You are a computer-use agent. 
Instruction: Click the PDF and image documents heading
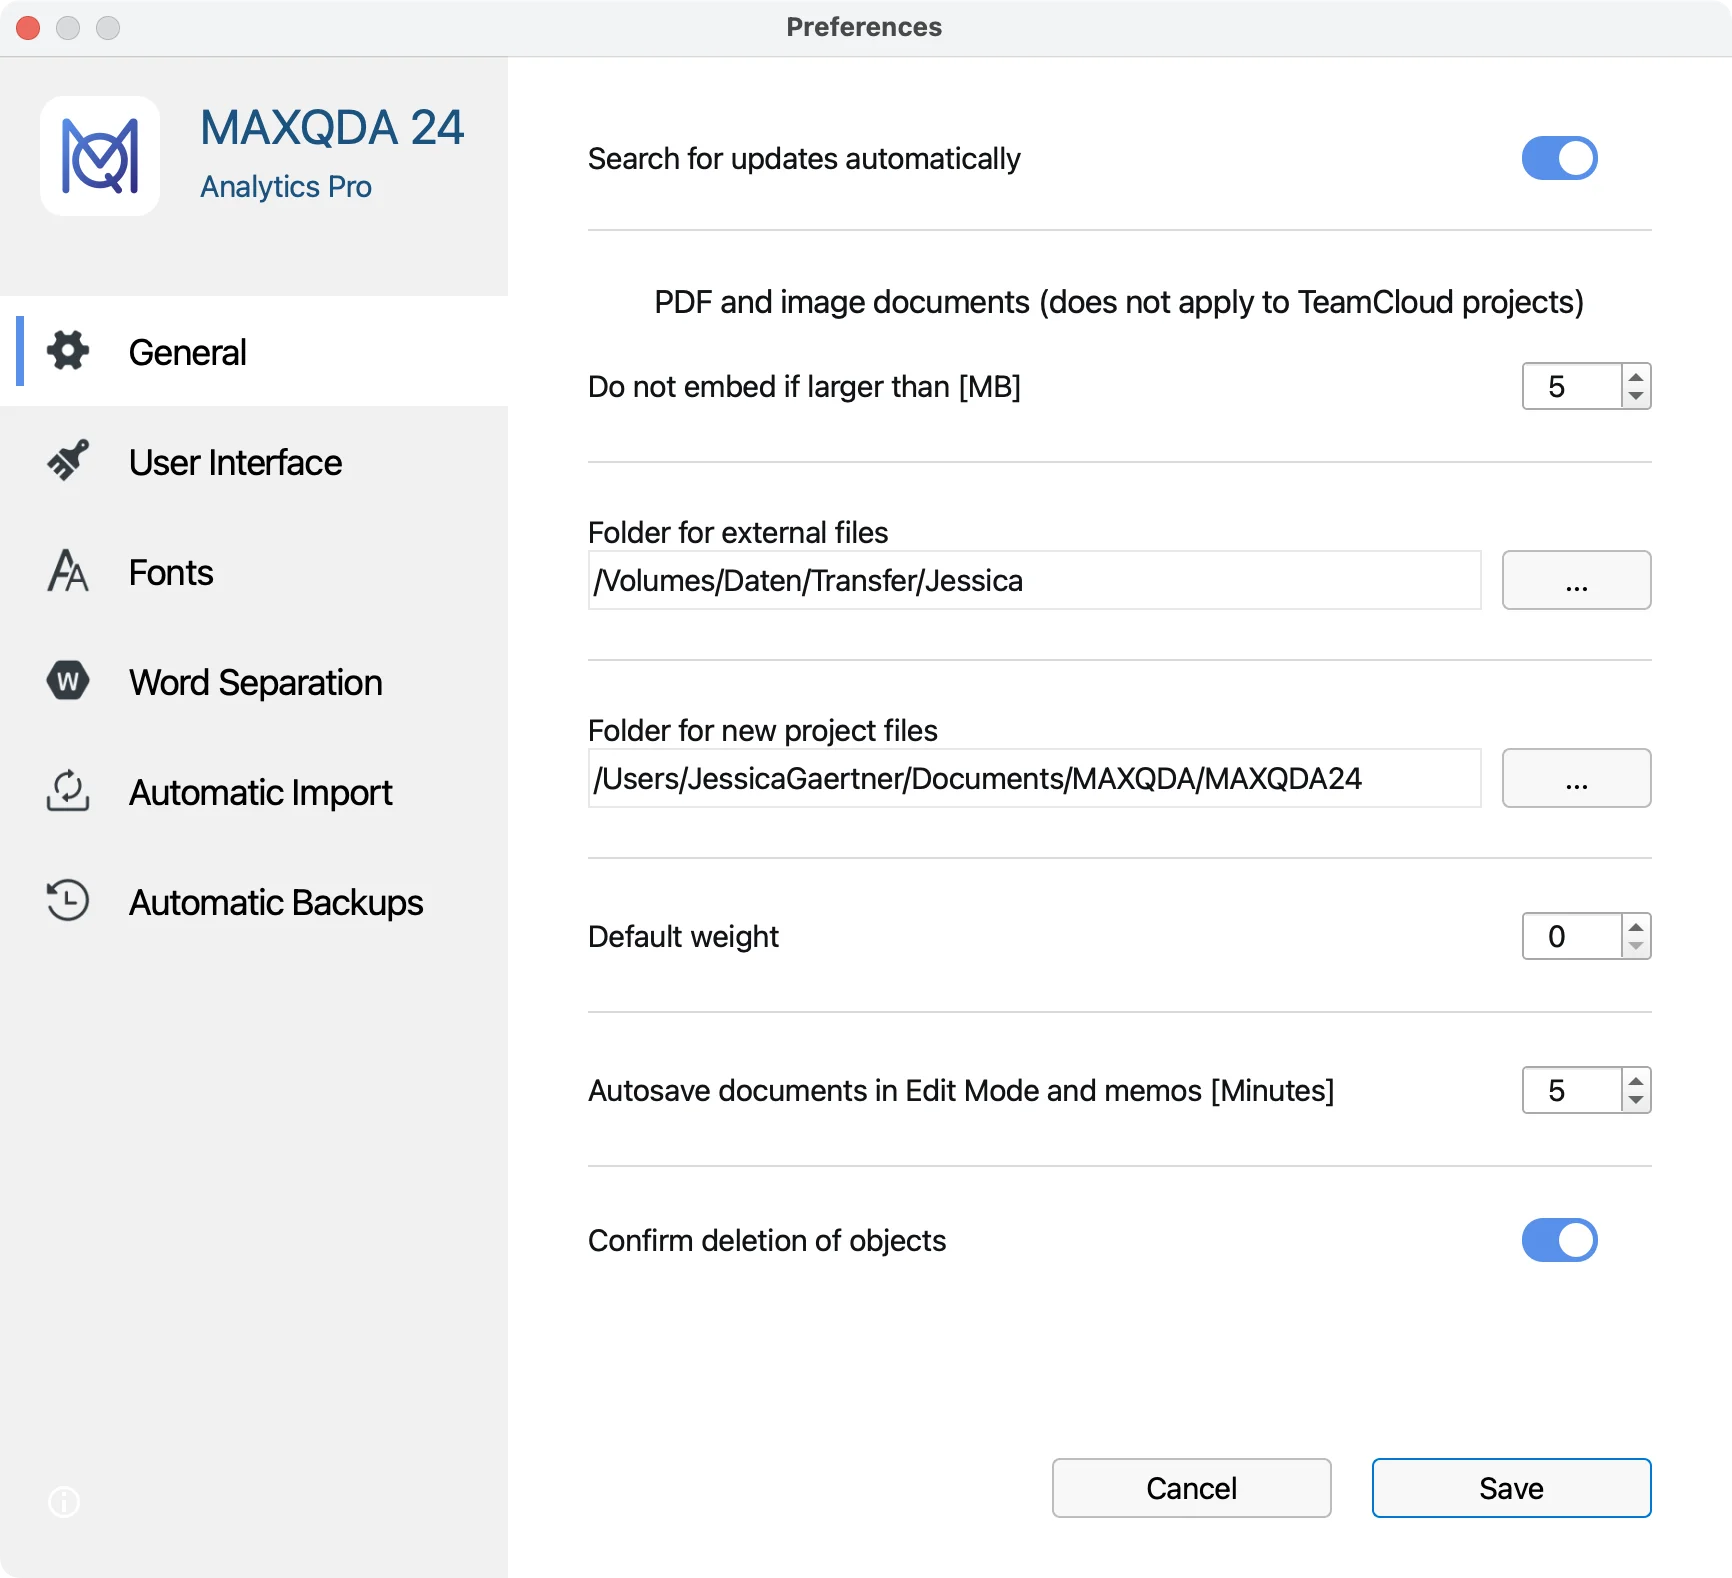1119,302
